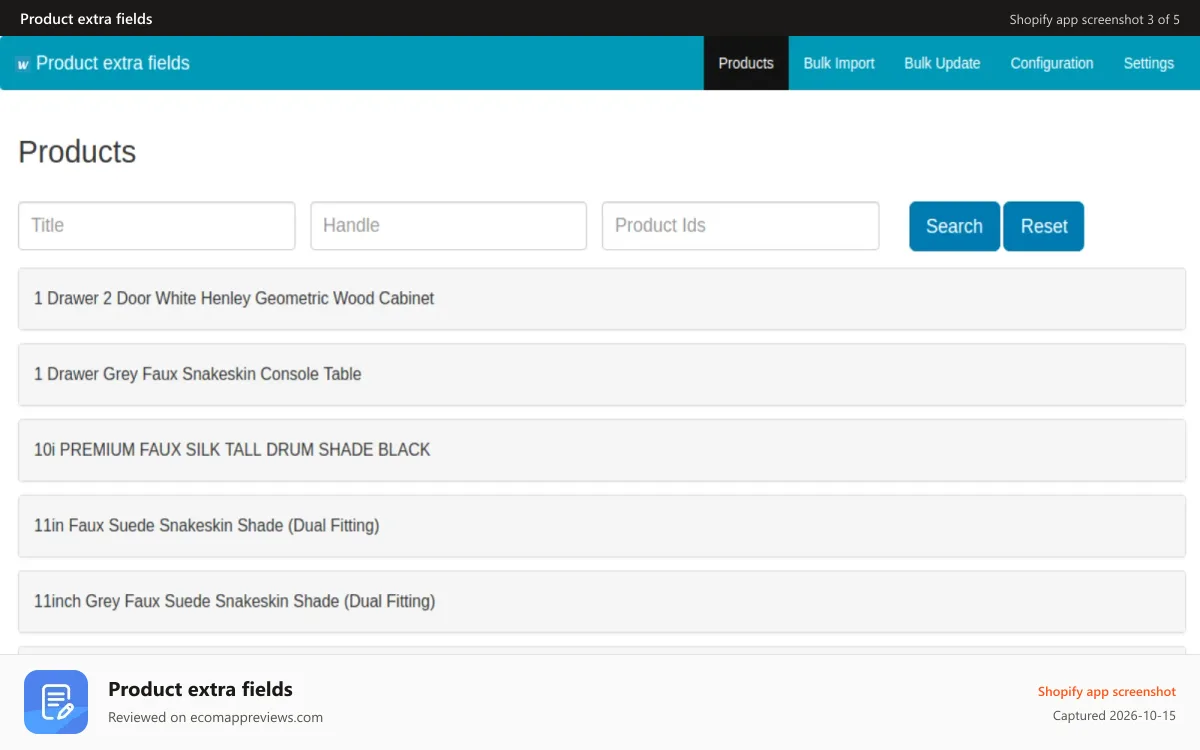
Task: Click the Product extra fields logo icon
Action: 23,64
